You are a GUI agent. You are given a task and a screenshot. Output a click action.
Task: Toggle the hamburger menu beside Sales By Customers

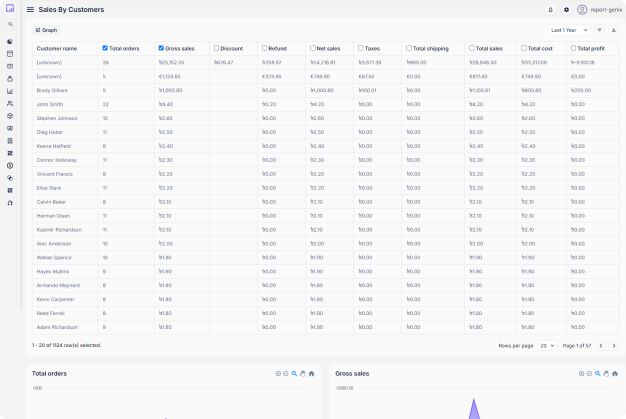30,10
